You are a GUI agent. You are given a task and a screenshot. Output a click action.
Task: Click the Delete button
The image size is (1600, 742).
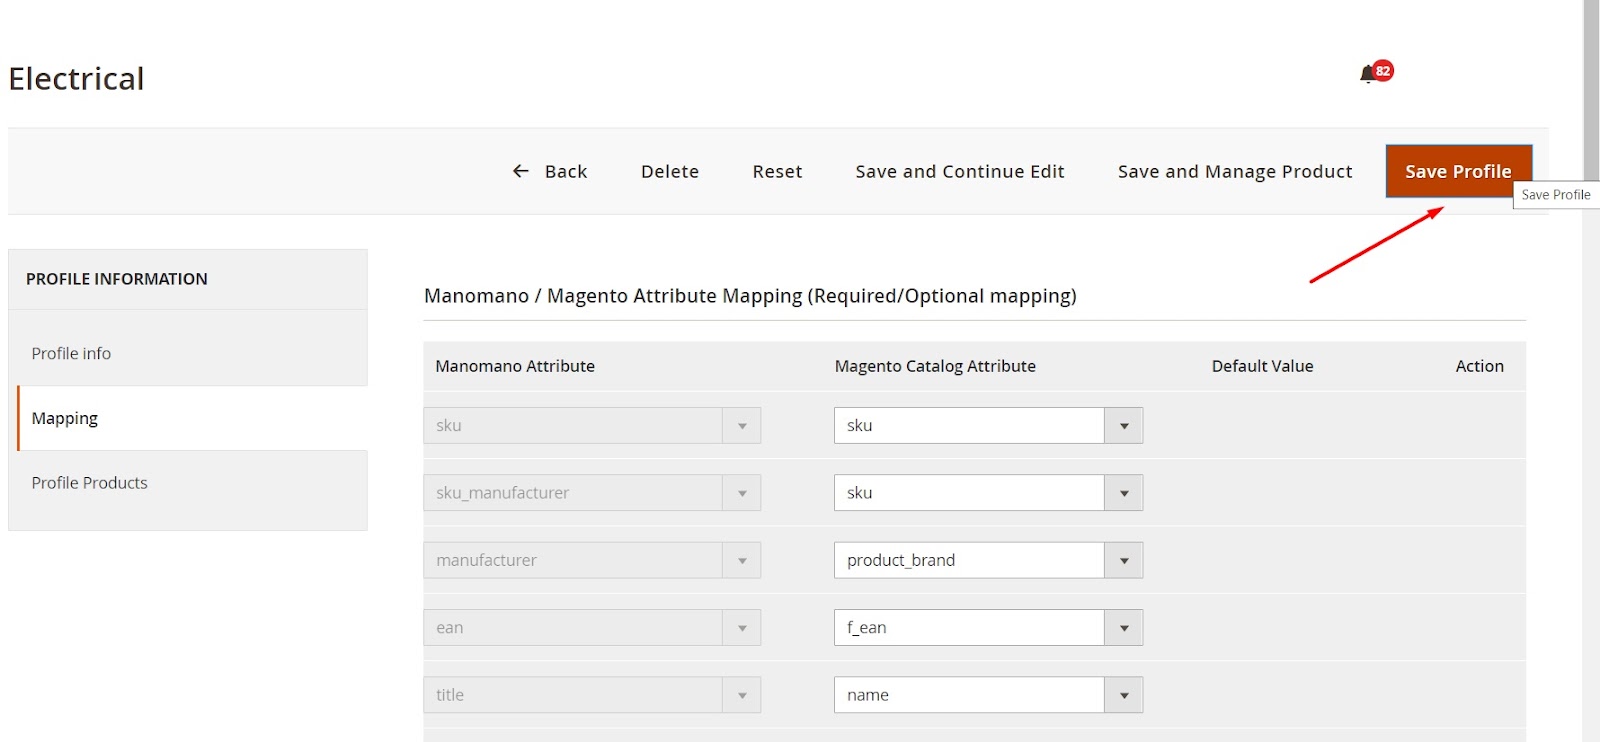click(x=669, y=171)
